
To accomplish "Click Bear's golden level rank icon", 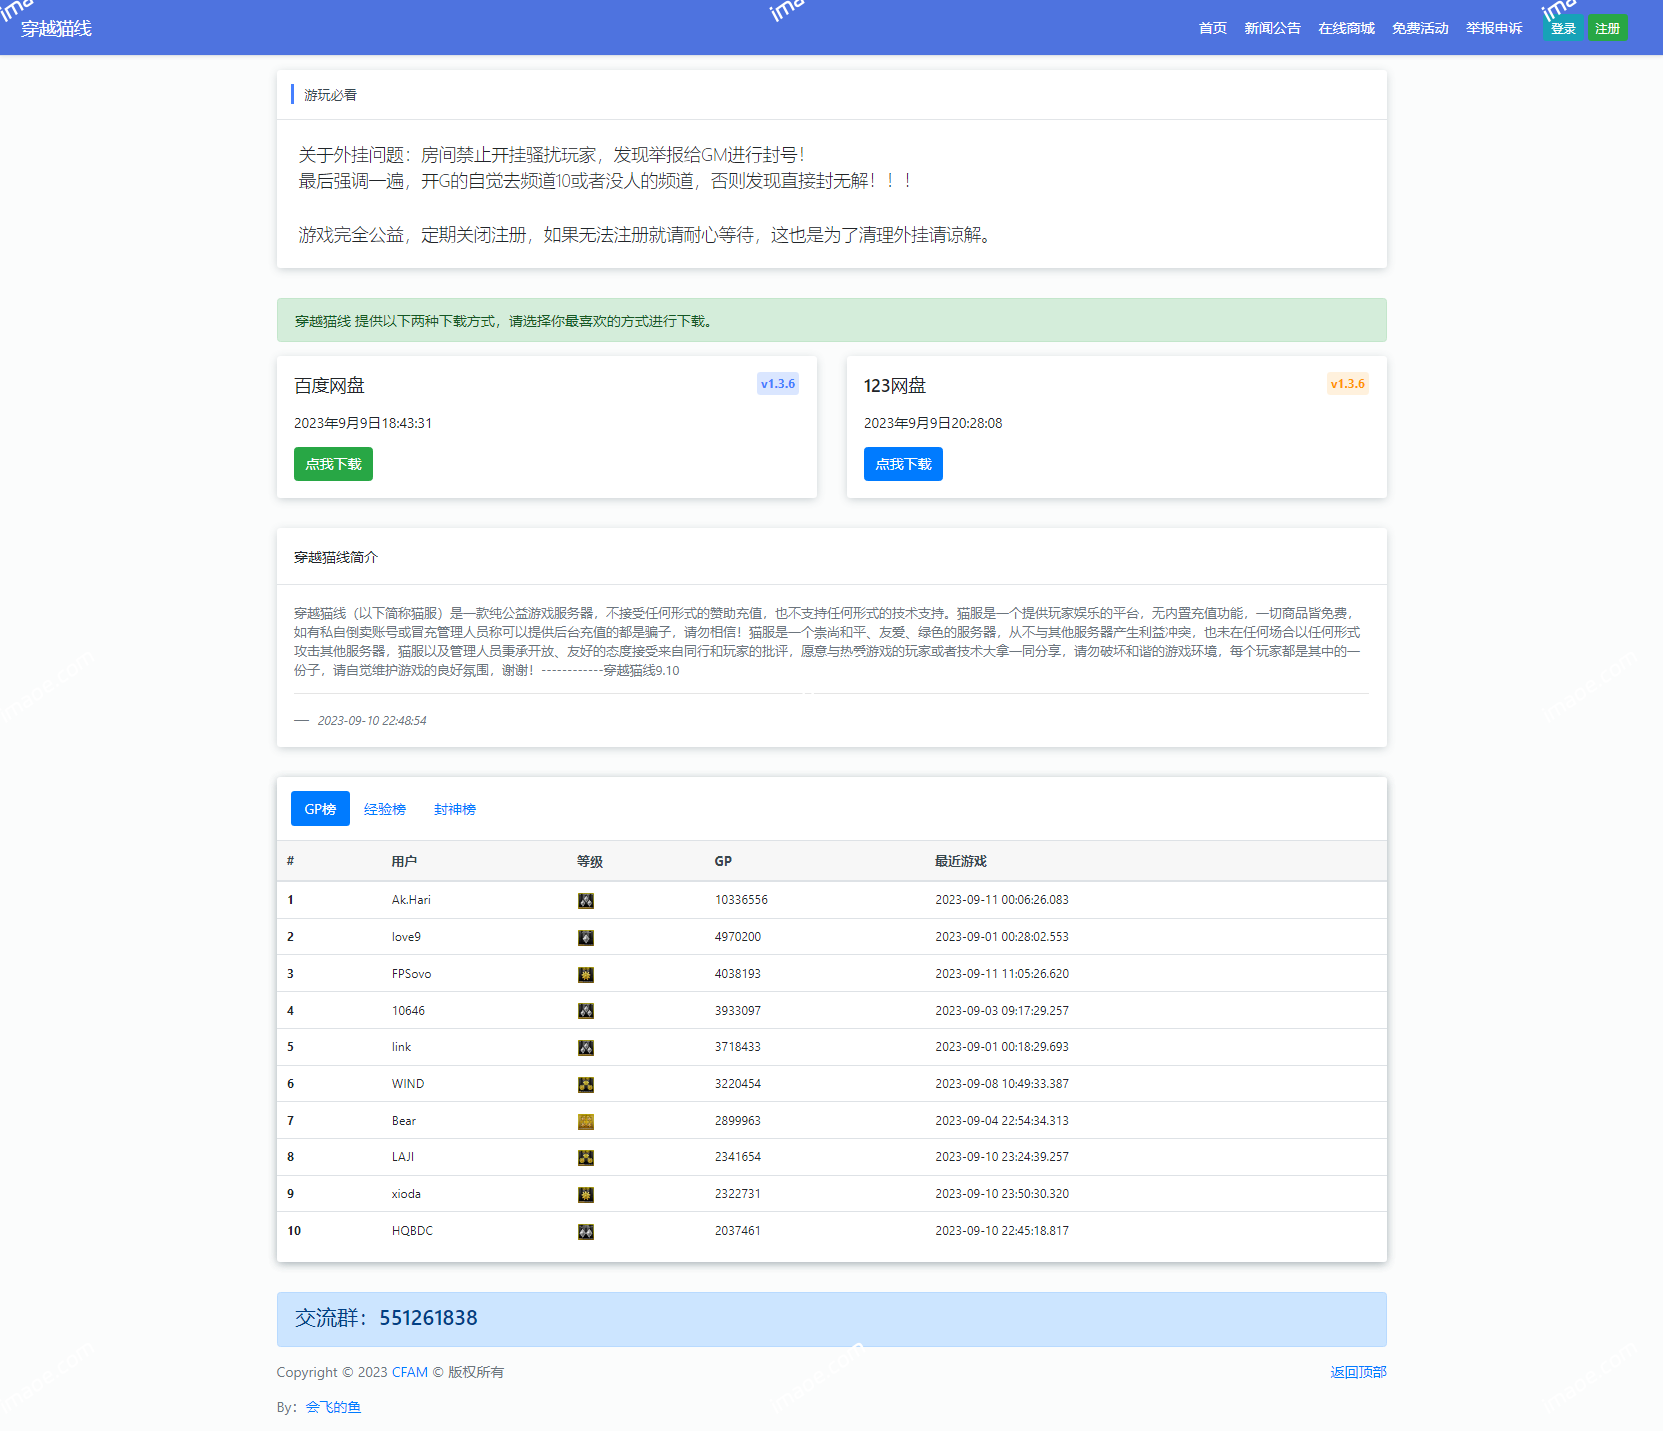I will 586,1122.
